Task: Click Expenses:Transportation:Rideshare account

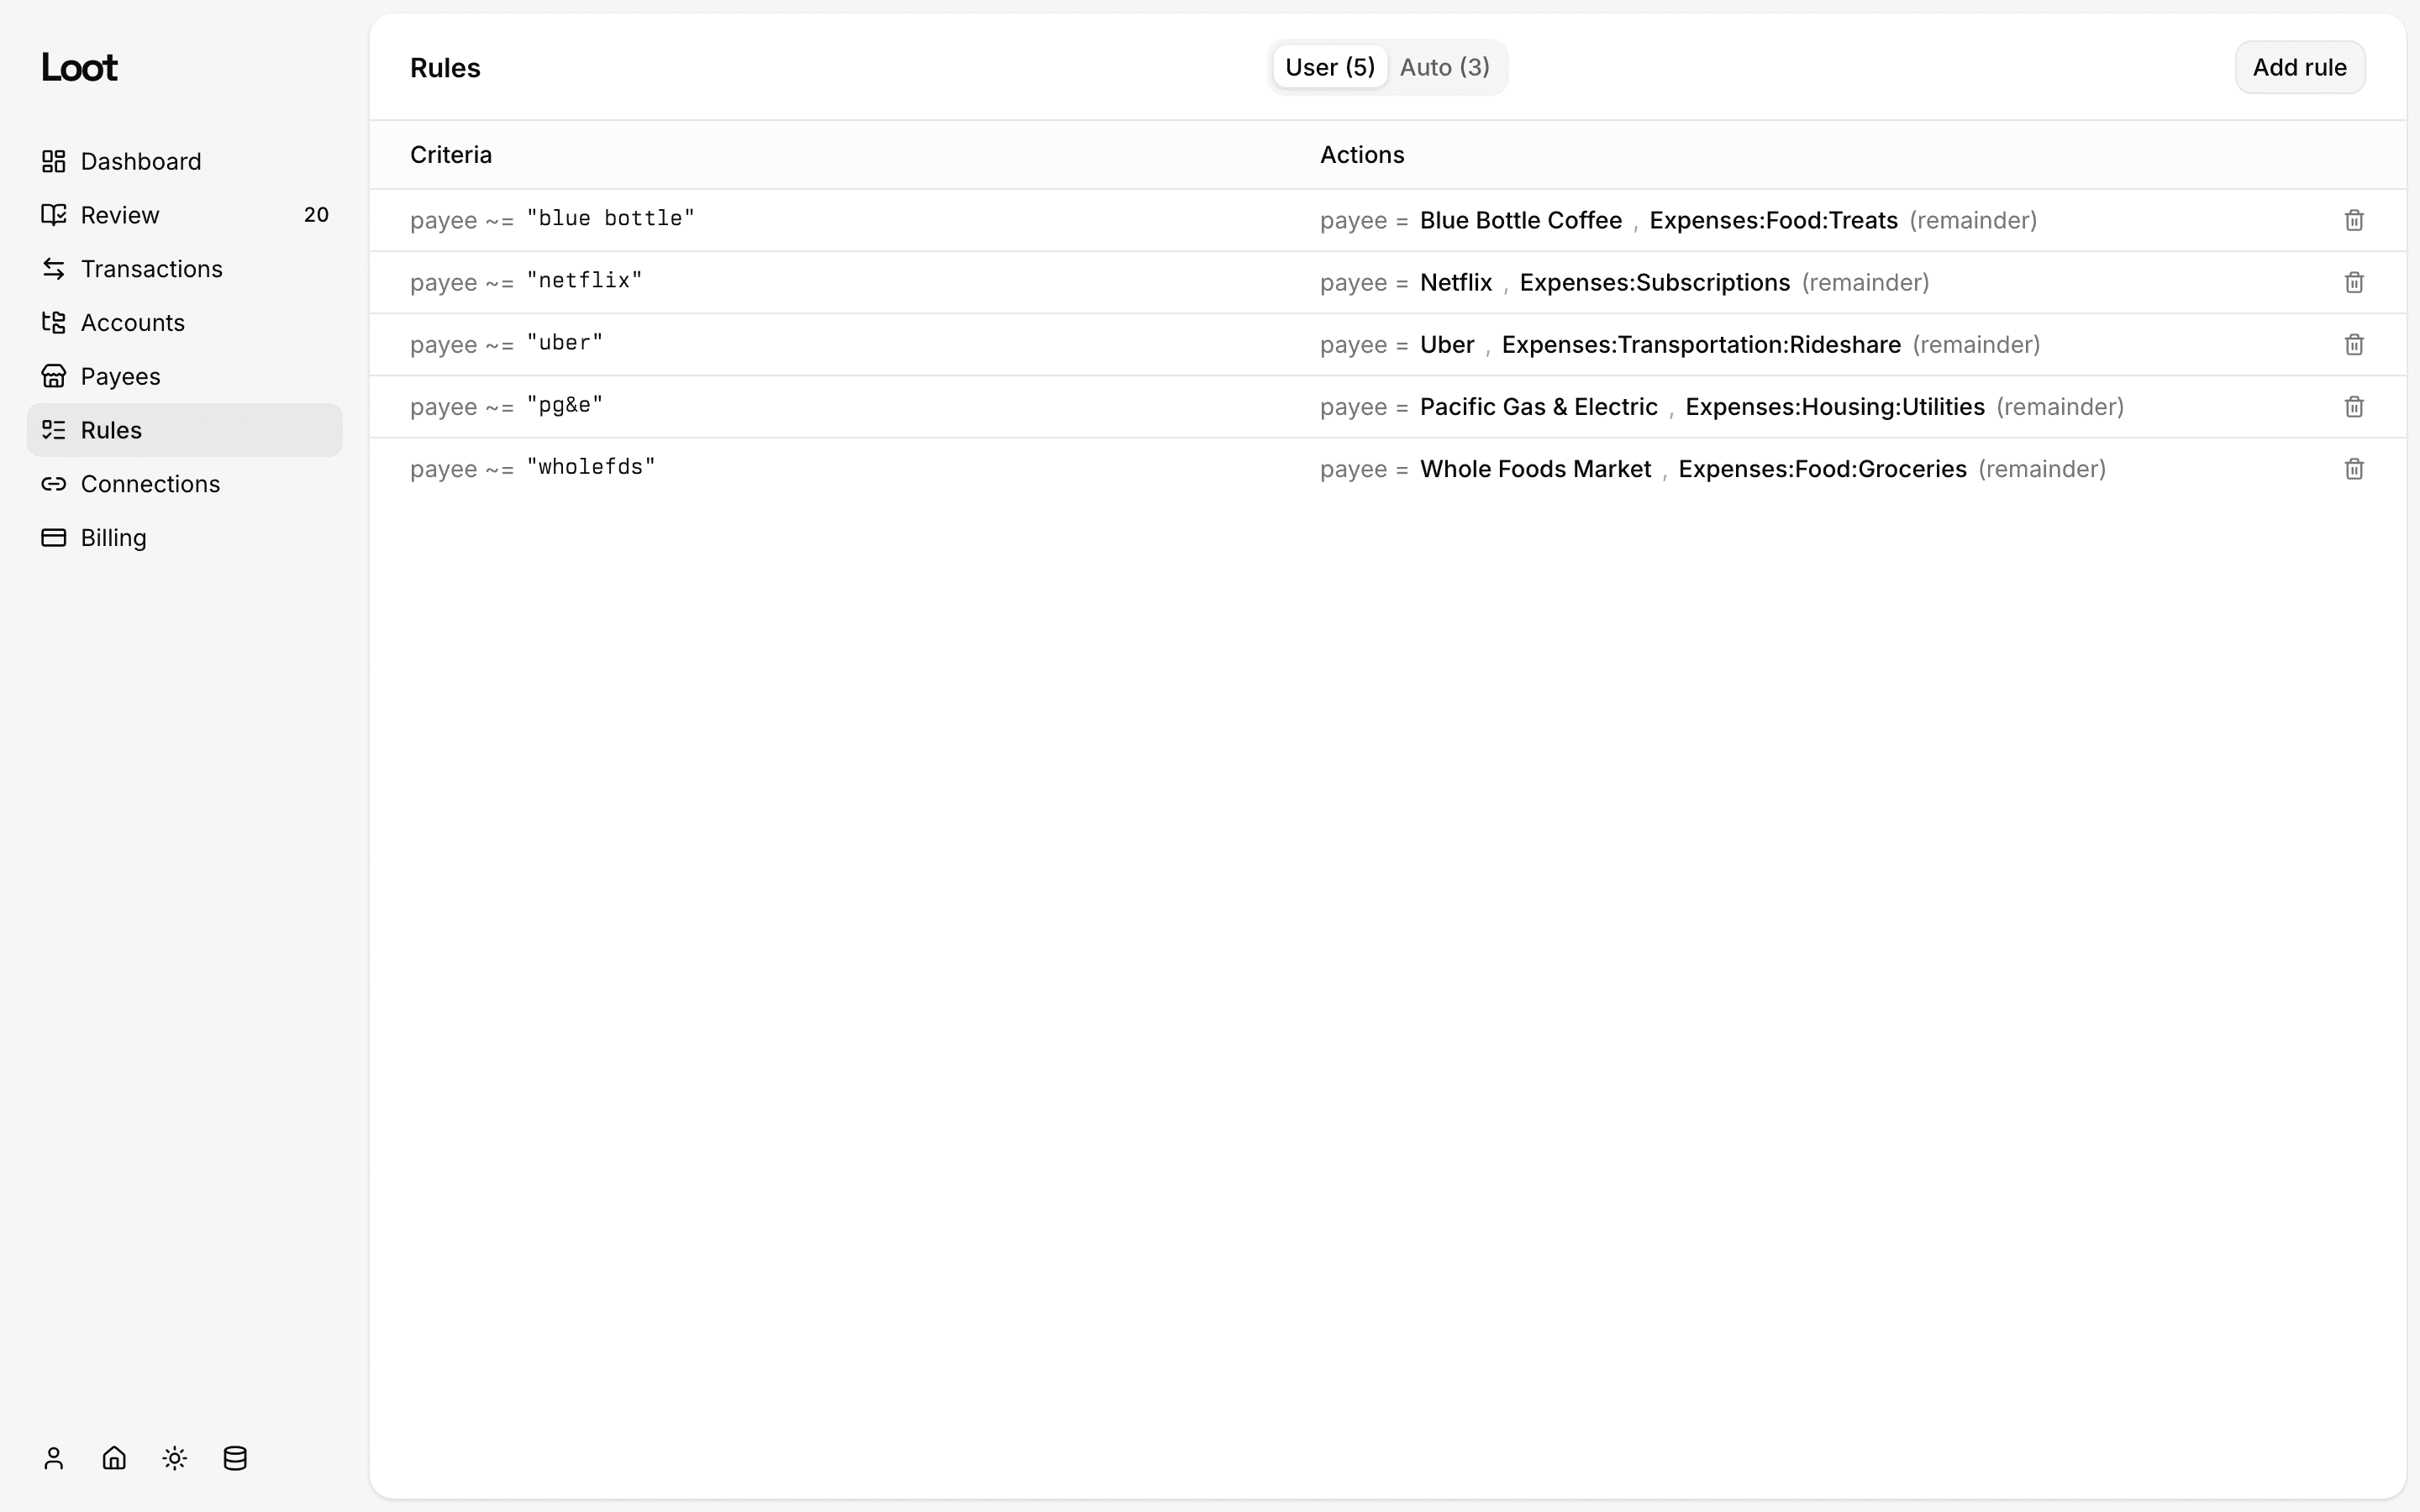Action: [1701, 345]
